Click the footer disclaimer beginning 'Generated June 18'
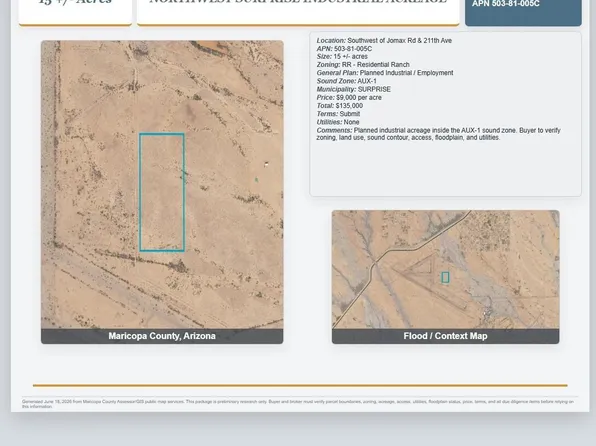Screen dimensions: 596x446 click(x=298, y=404)
